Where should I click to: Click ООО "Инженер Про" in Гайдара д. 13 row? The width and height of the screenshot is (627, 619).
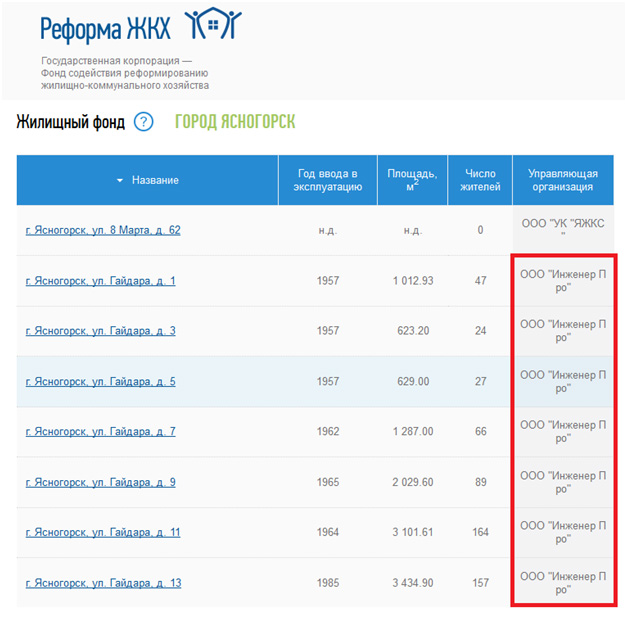coord(563,583)
